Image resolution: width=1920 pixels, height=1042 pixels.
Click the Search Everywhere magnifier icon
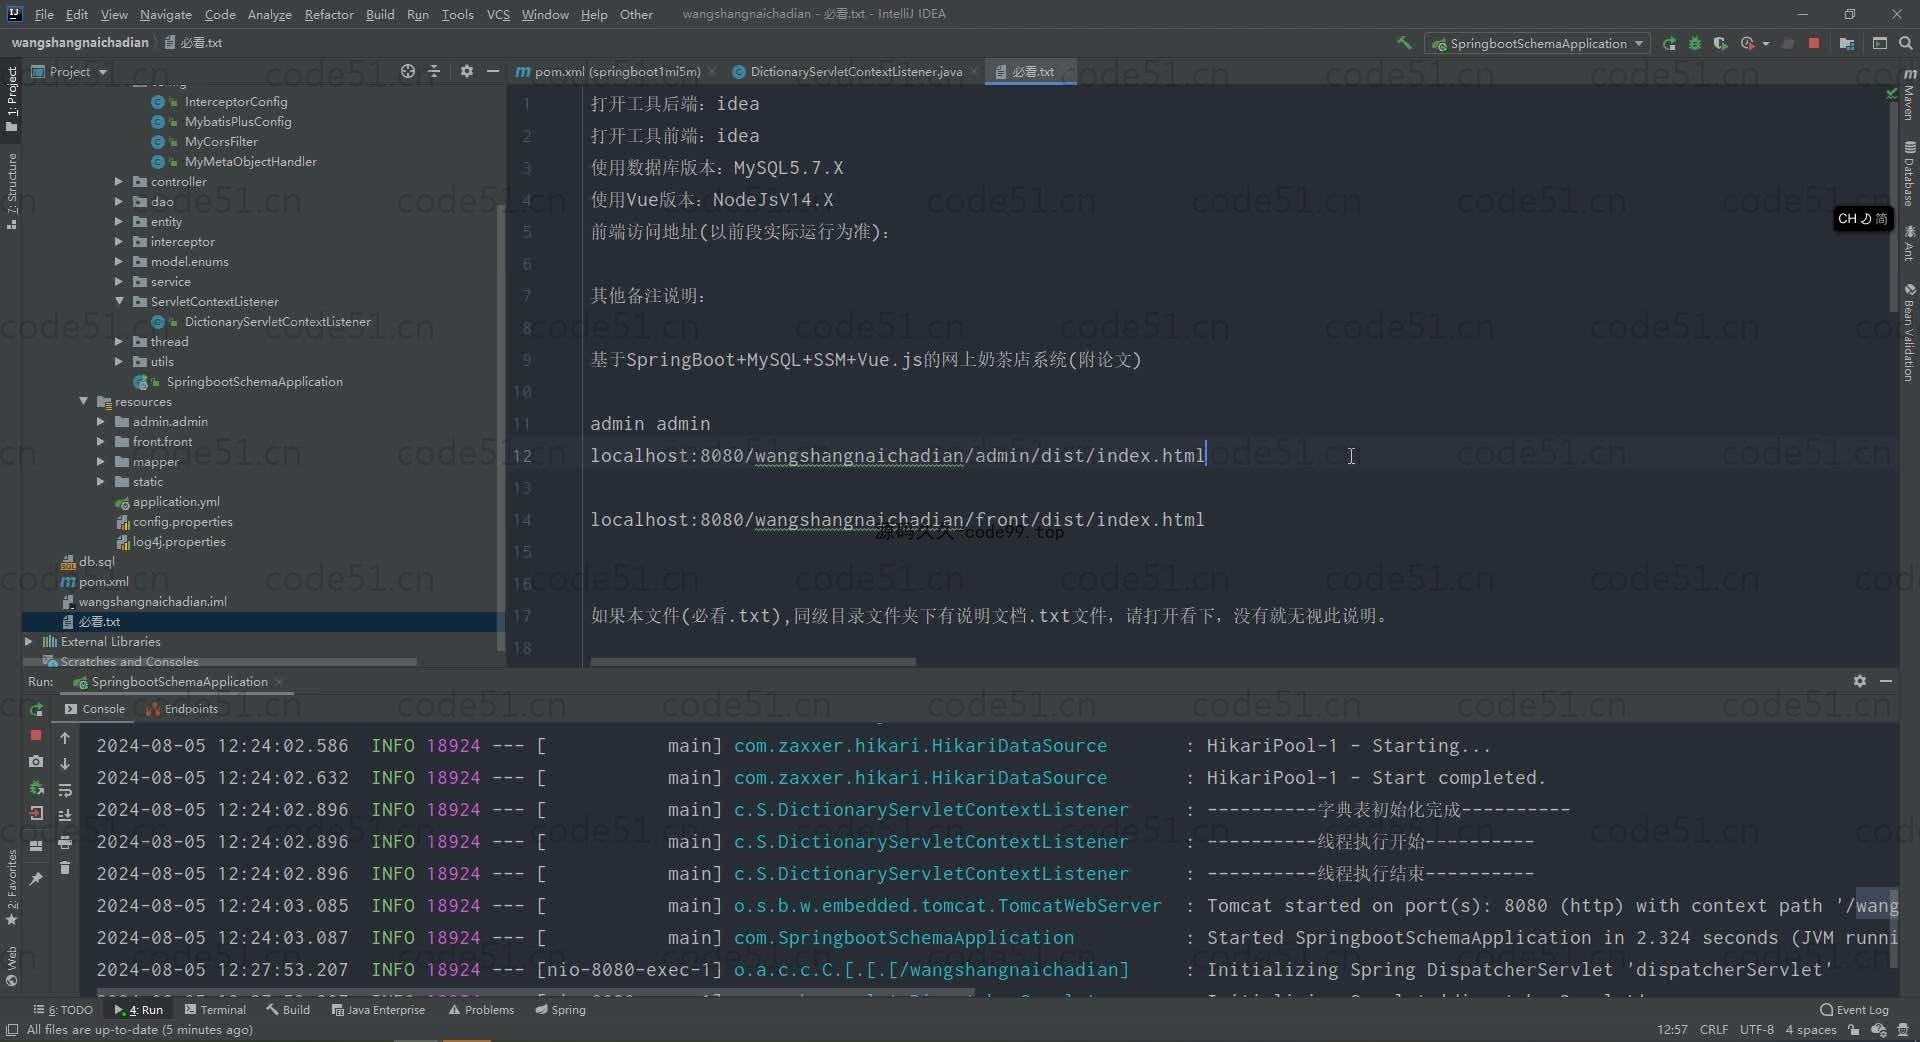pyautogui.click(x=1905, y=43)
